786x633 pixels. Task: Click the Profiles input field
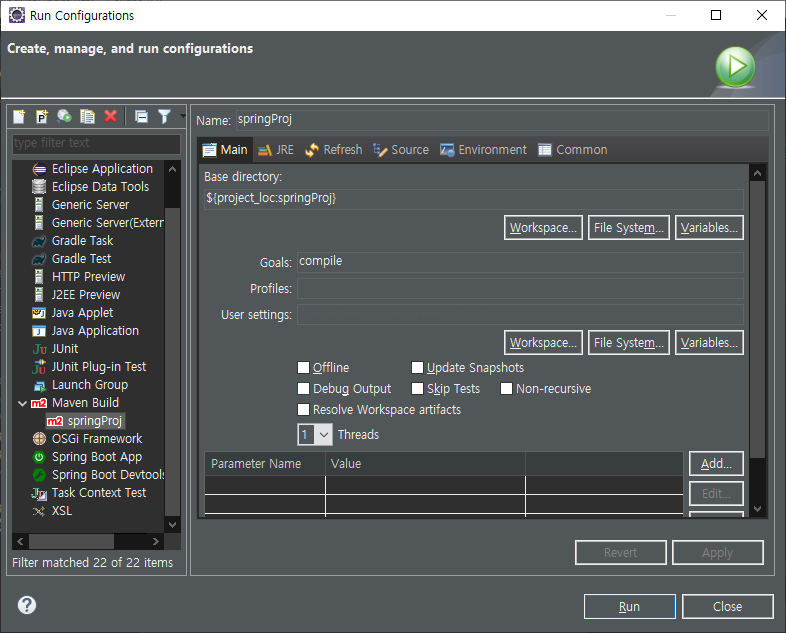520,289
